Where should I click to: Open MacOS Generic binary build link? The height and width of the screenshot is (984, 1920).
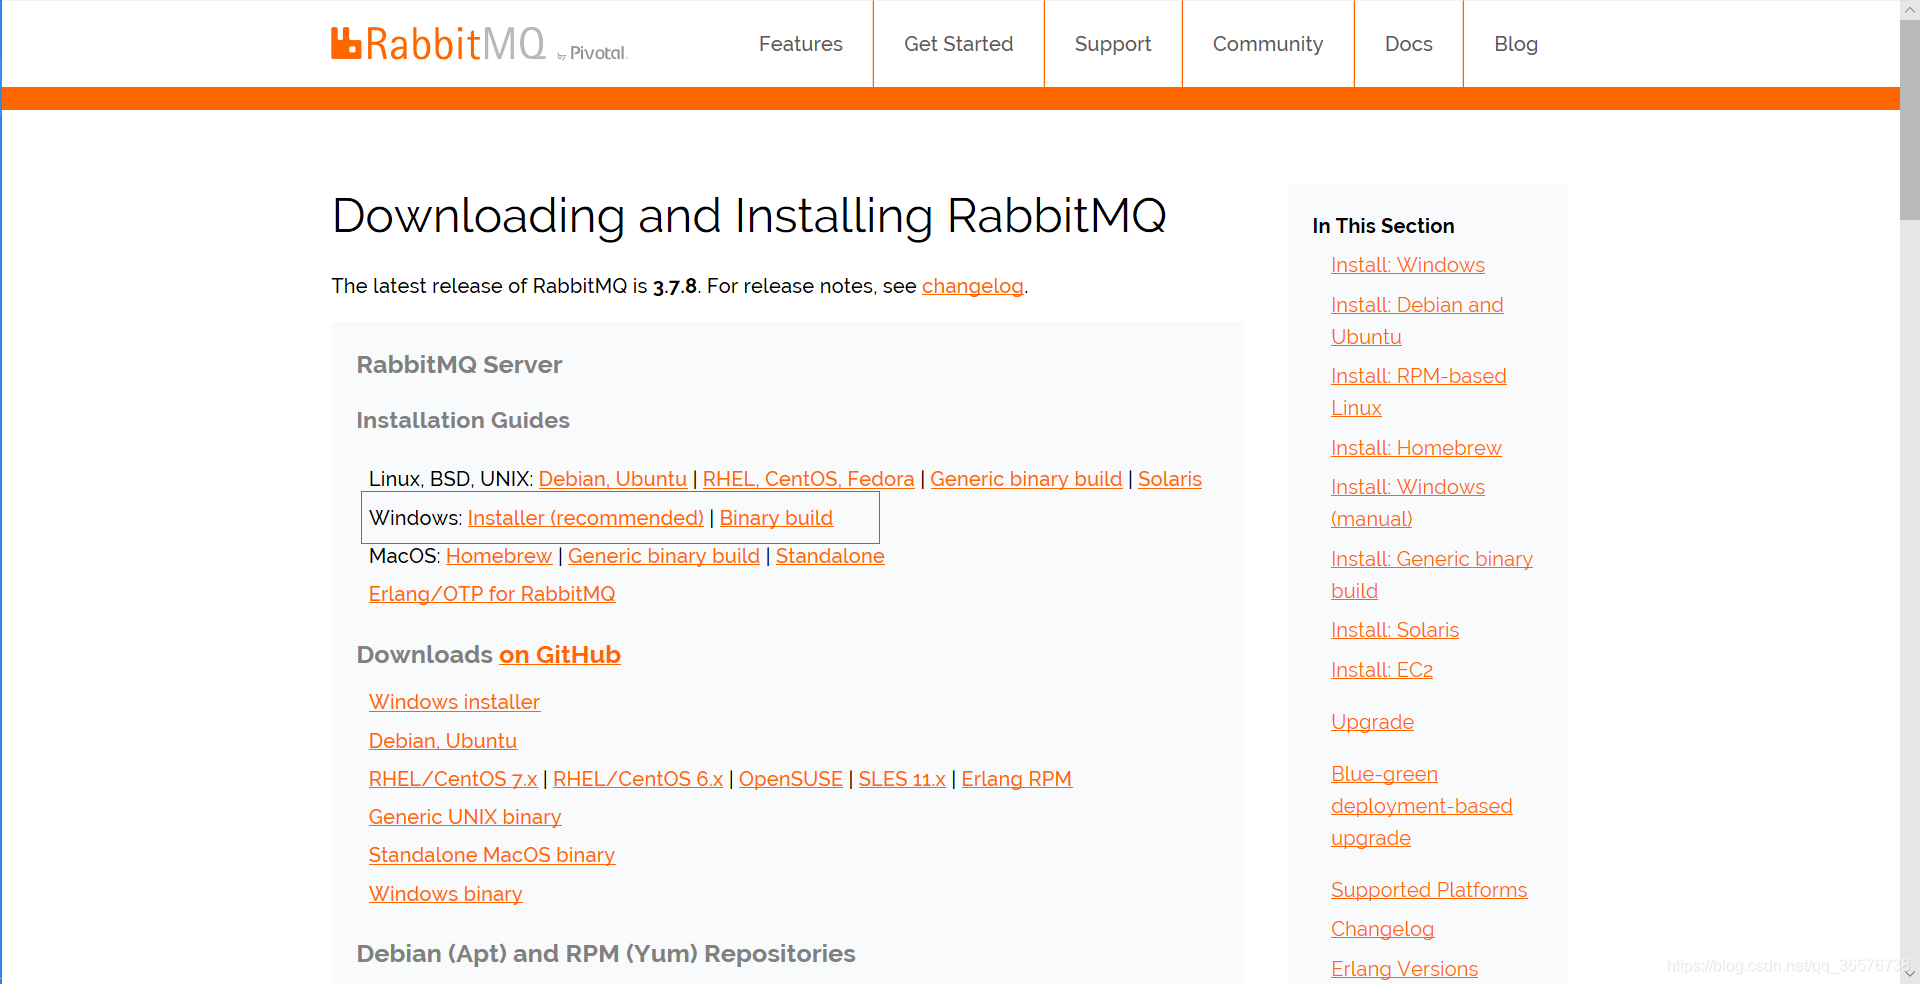[x=663, y=556]
